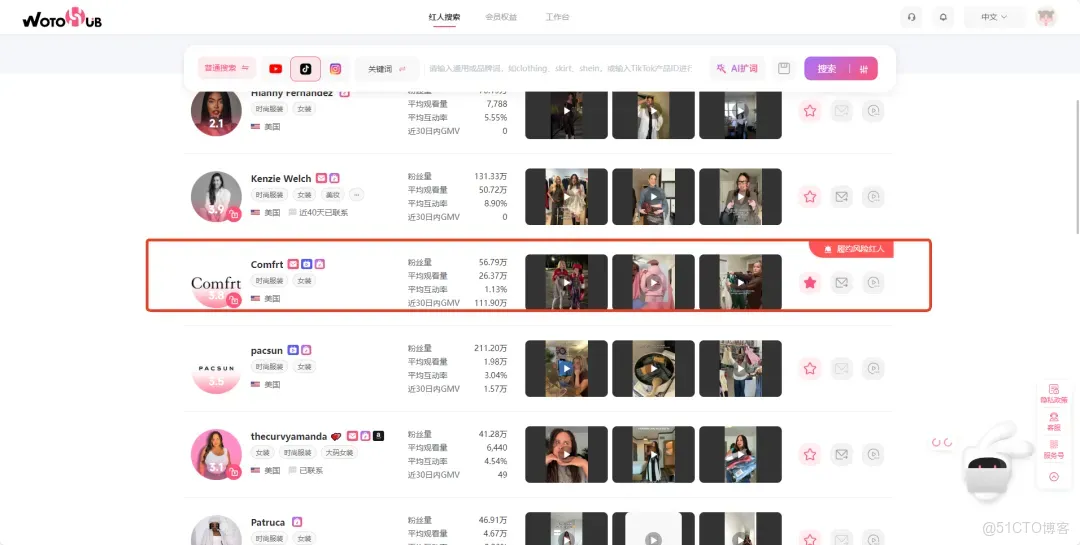
Task: Open the 中文 language dropdown
Action: tap(994, 17)
